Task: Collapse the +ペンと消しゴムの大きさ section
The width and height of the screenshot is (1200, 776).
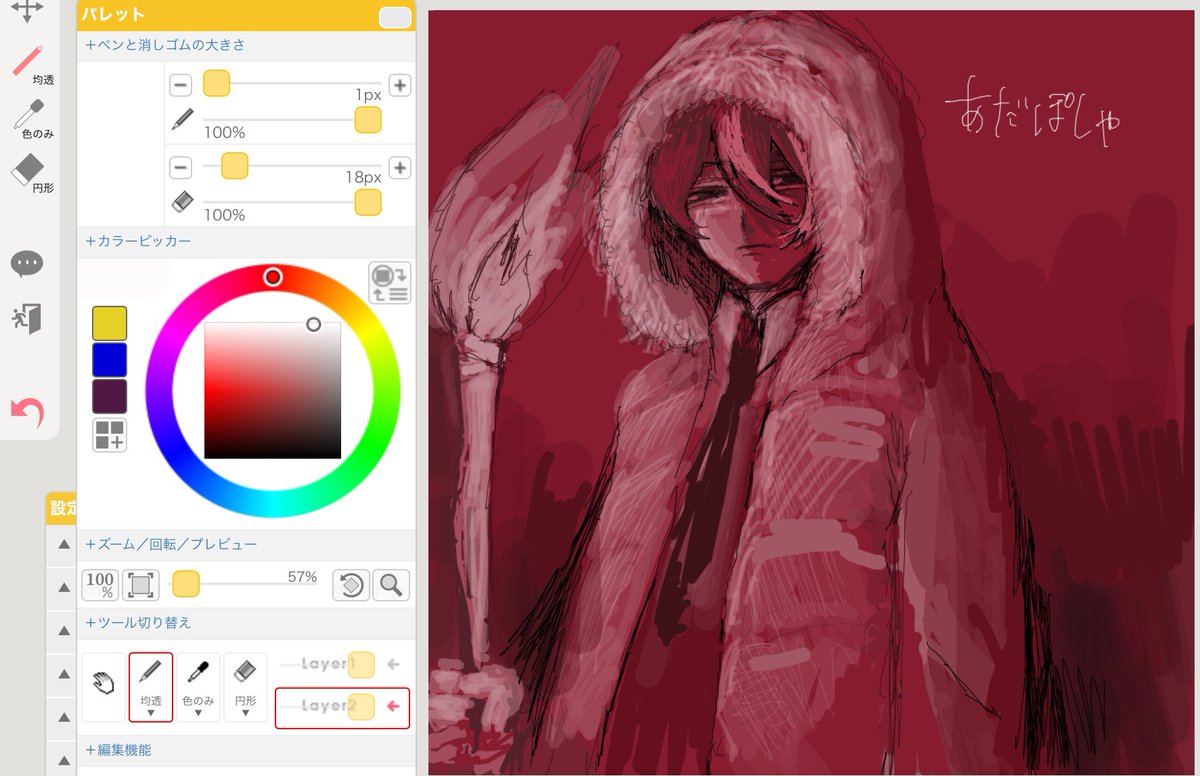Action: point(165,45)
